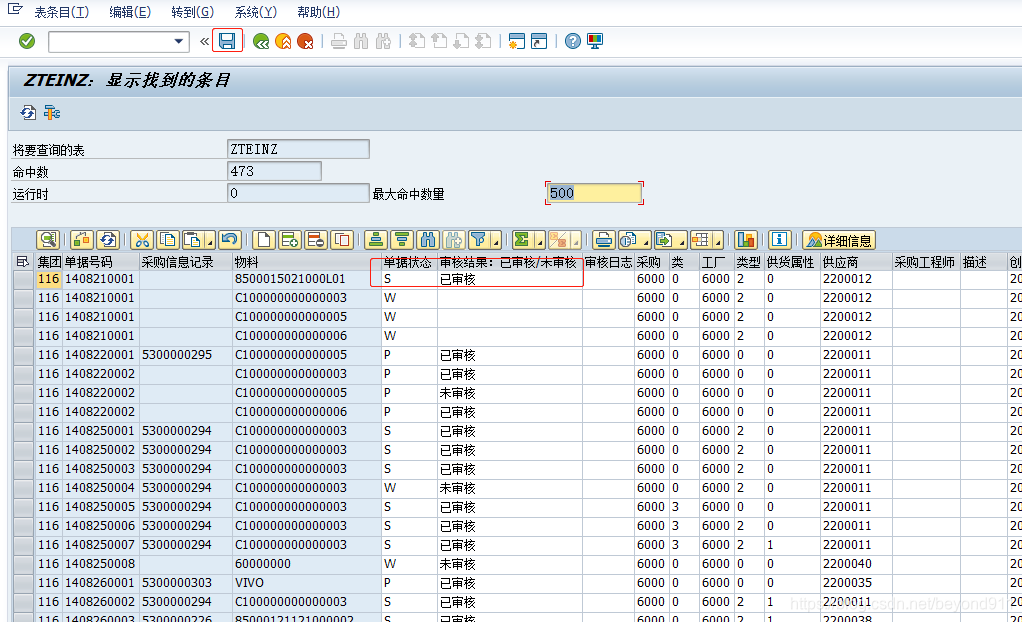Create a new session with the window icon

click(516, 41)
